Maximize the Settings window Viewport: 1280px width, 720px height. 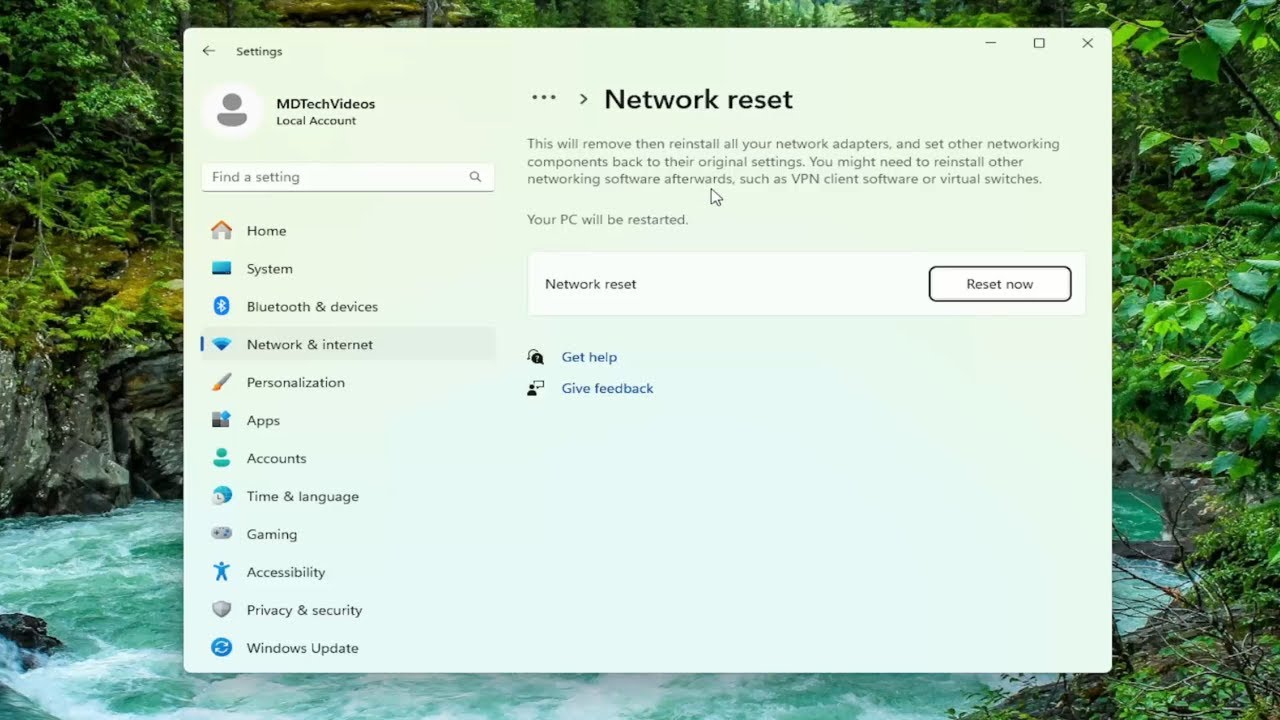[x=1039, y=43]
